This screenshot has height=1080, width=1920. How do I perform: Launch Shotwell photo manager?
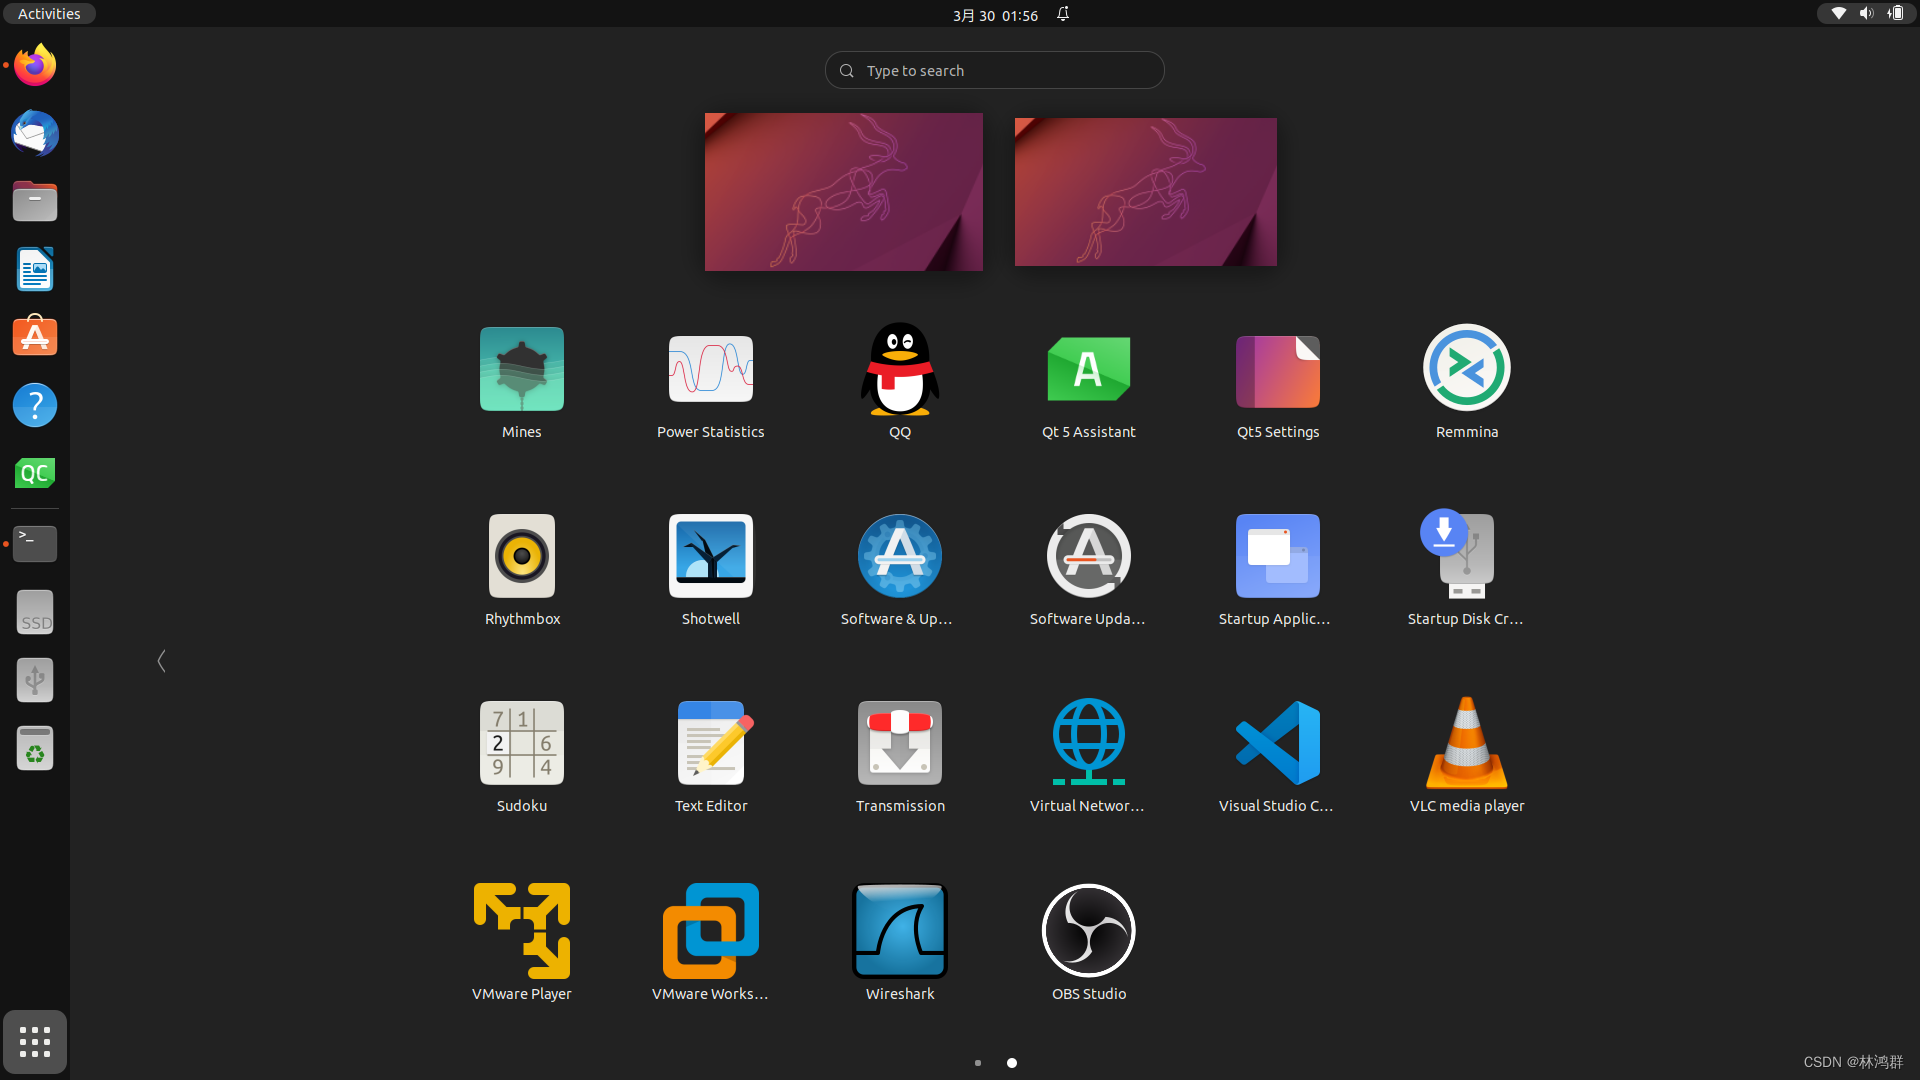710,570
